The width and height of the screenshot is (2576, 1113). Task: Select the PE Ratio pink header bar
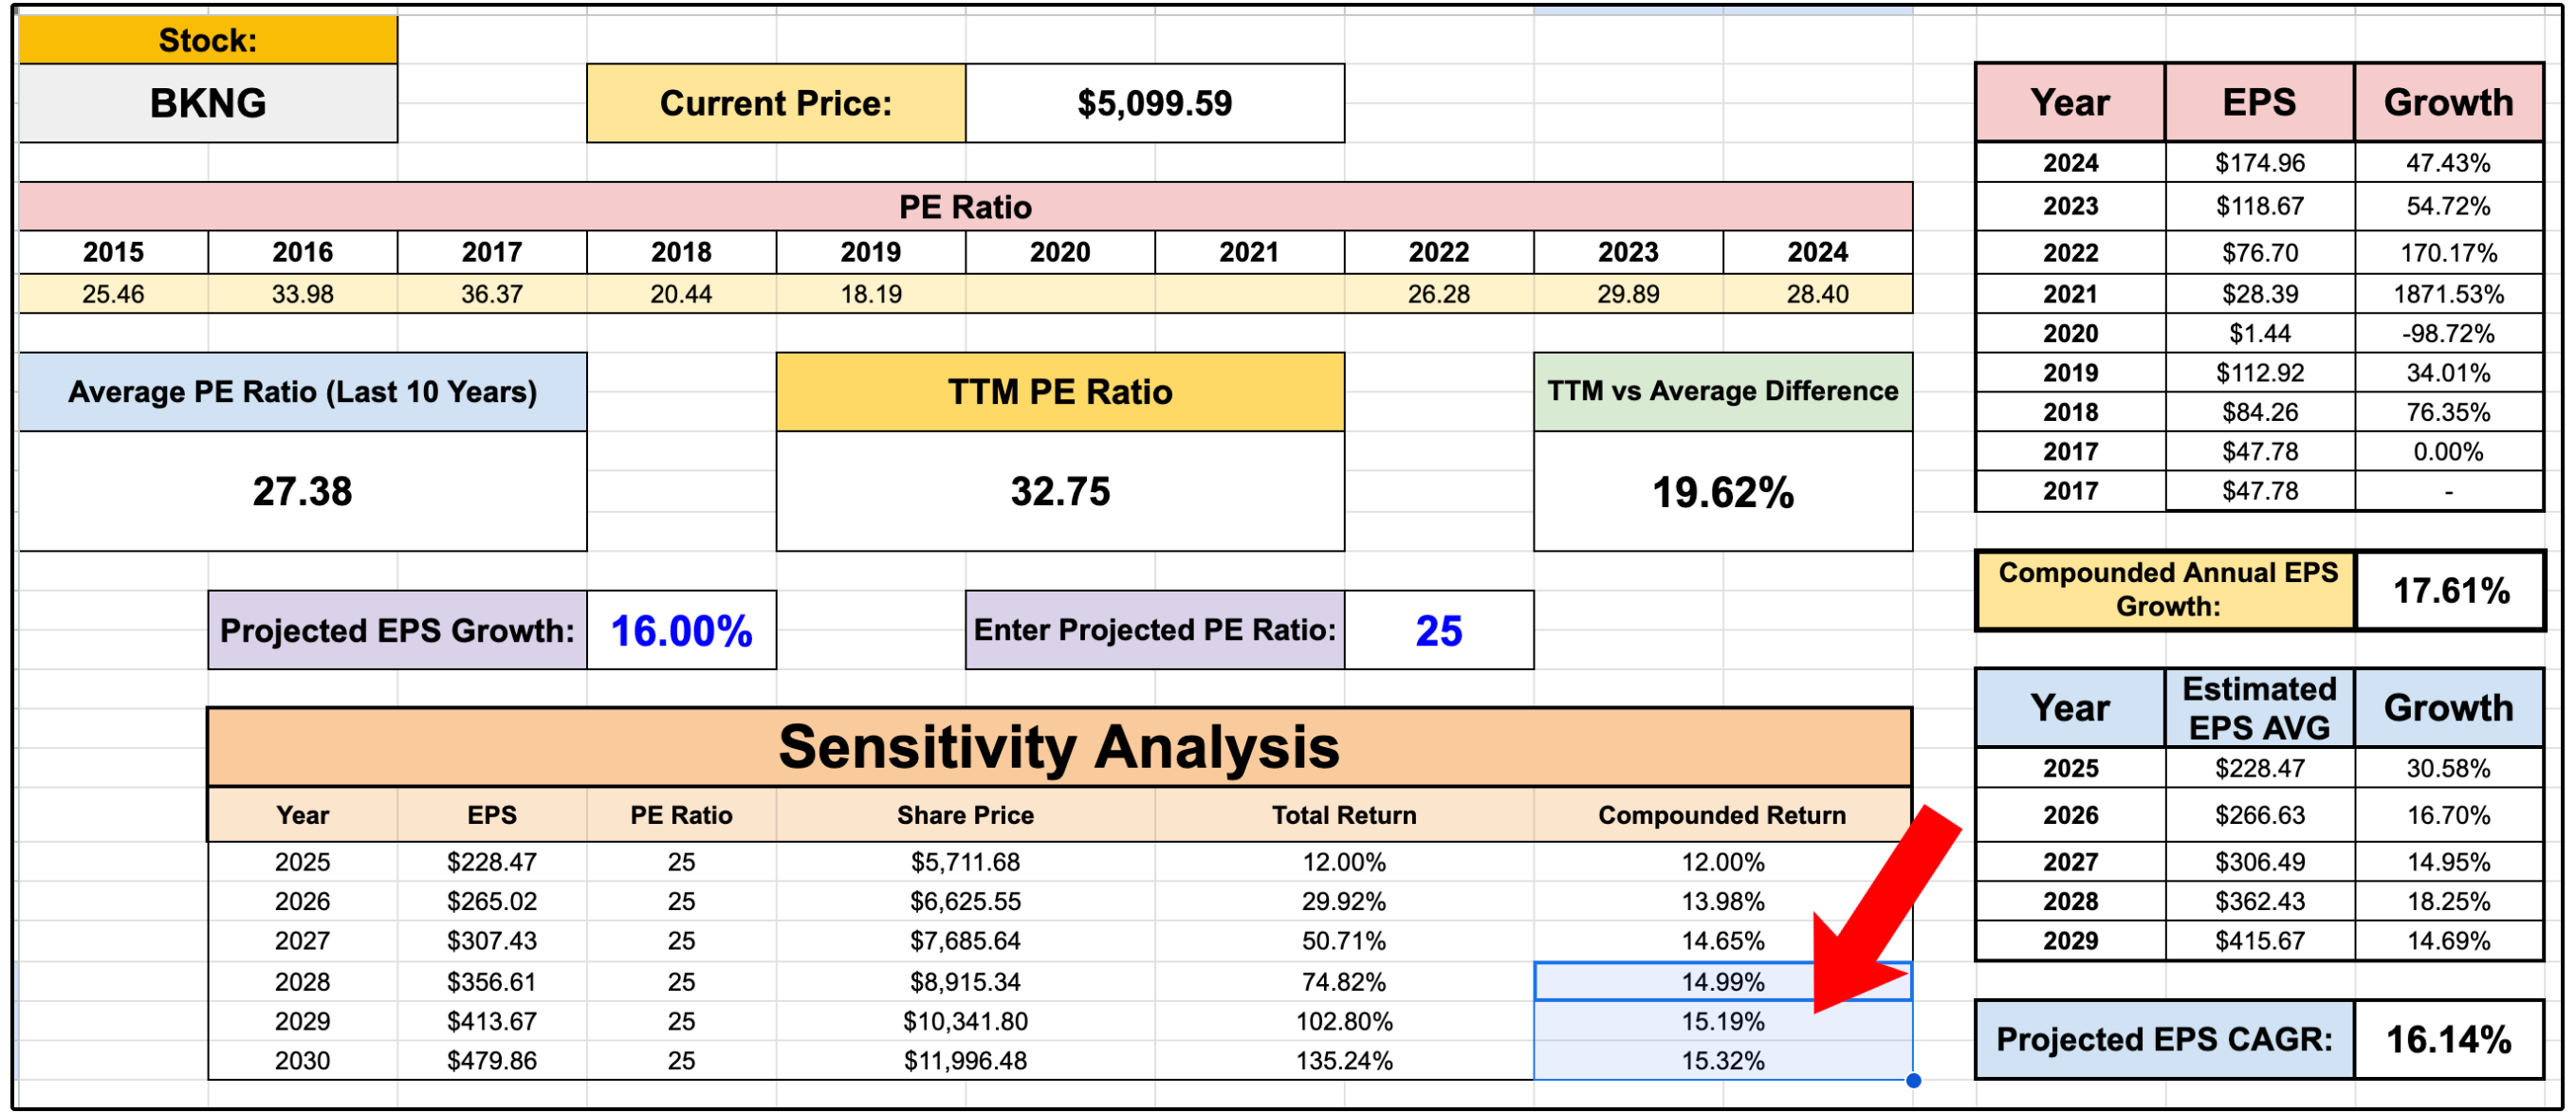click(965, 207)
